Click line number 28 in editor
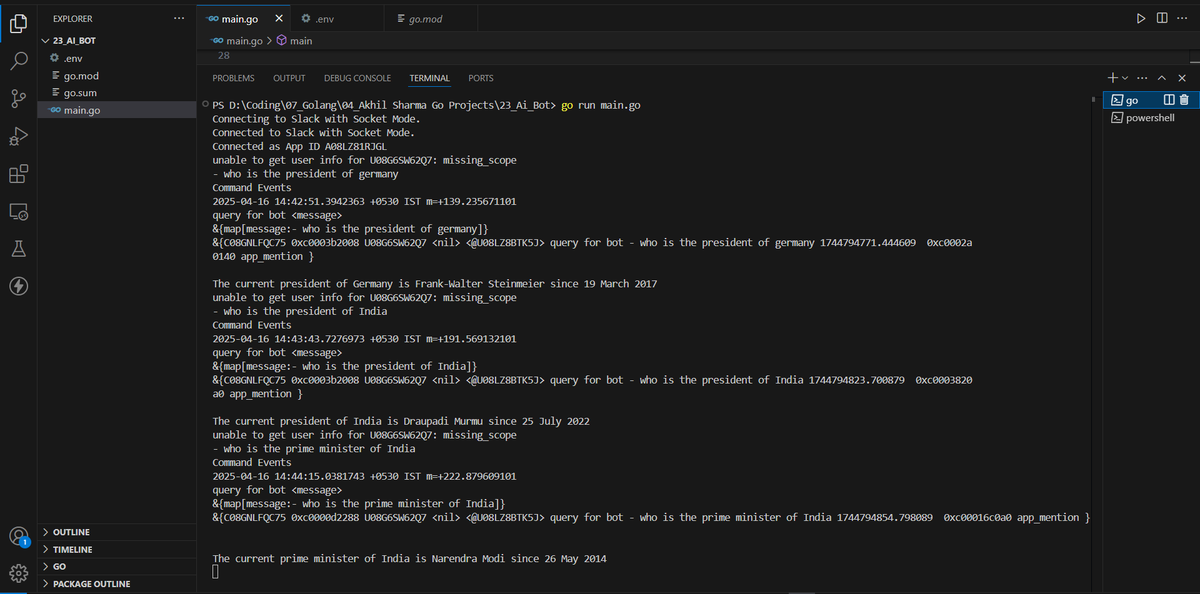This screenshot has width=1200, height=594. click(x=223, y=56)
